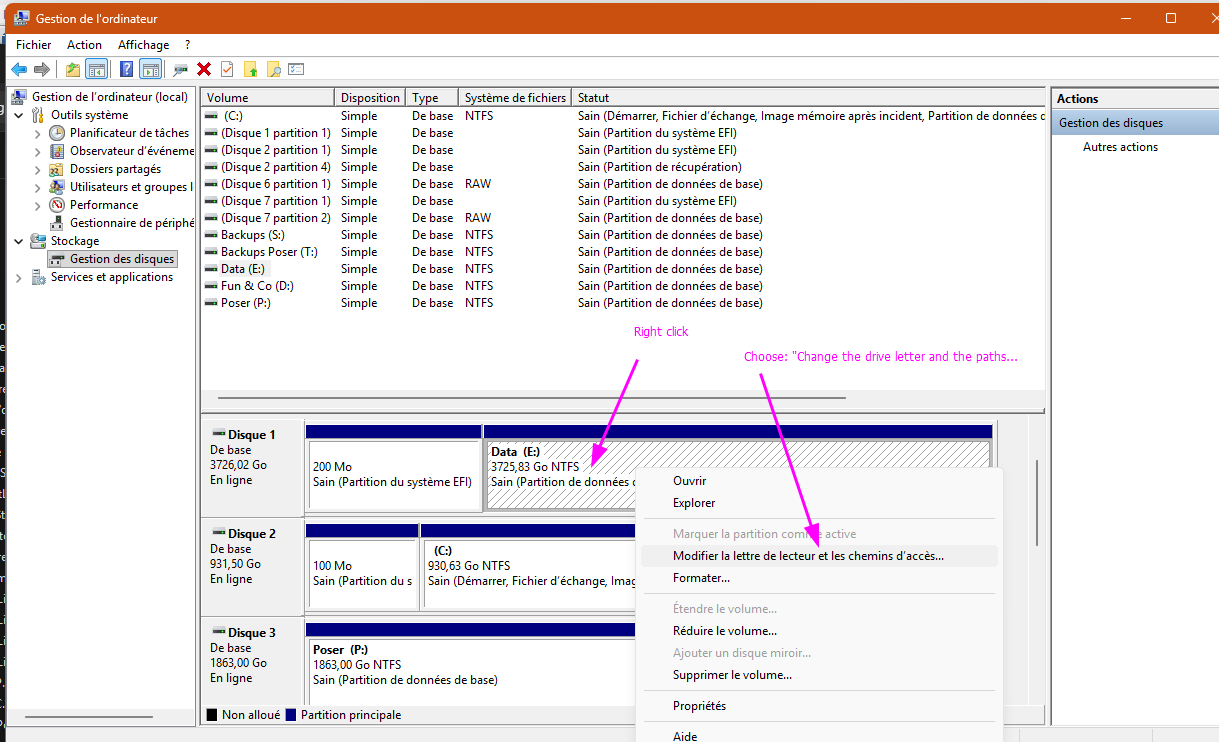Viewport: 1219px width, 742px height.
Task: Choose Formater... in the context menu
Action: (701, 578)
